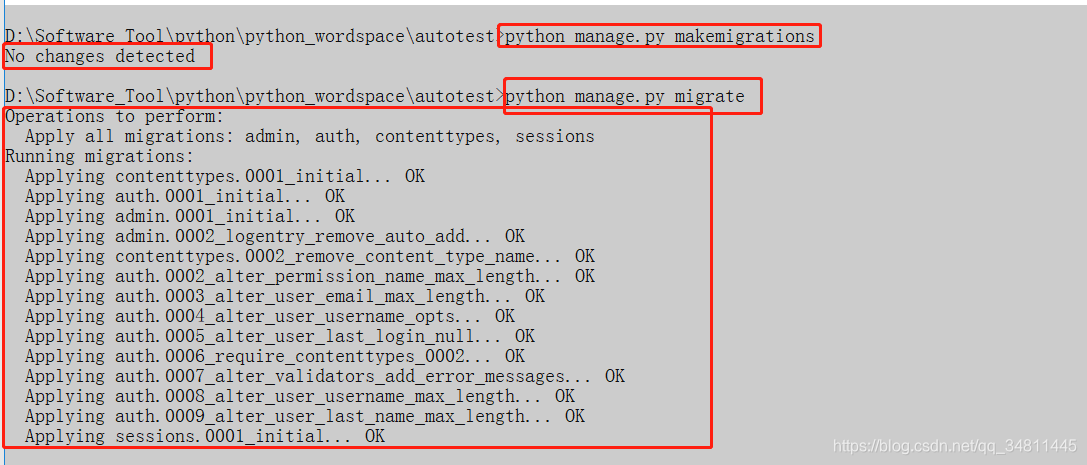This screenshot has width=1087, height=465.
Task: Click the 'admin.0002_logentry_remove_auto_add' line
Action: pyautogui.click(x=275, y=237)
